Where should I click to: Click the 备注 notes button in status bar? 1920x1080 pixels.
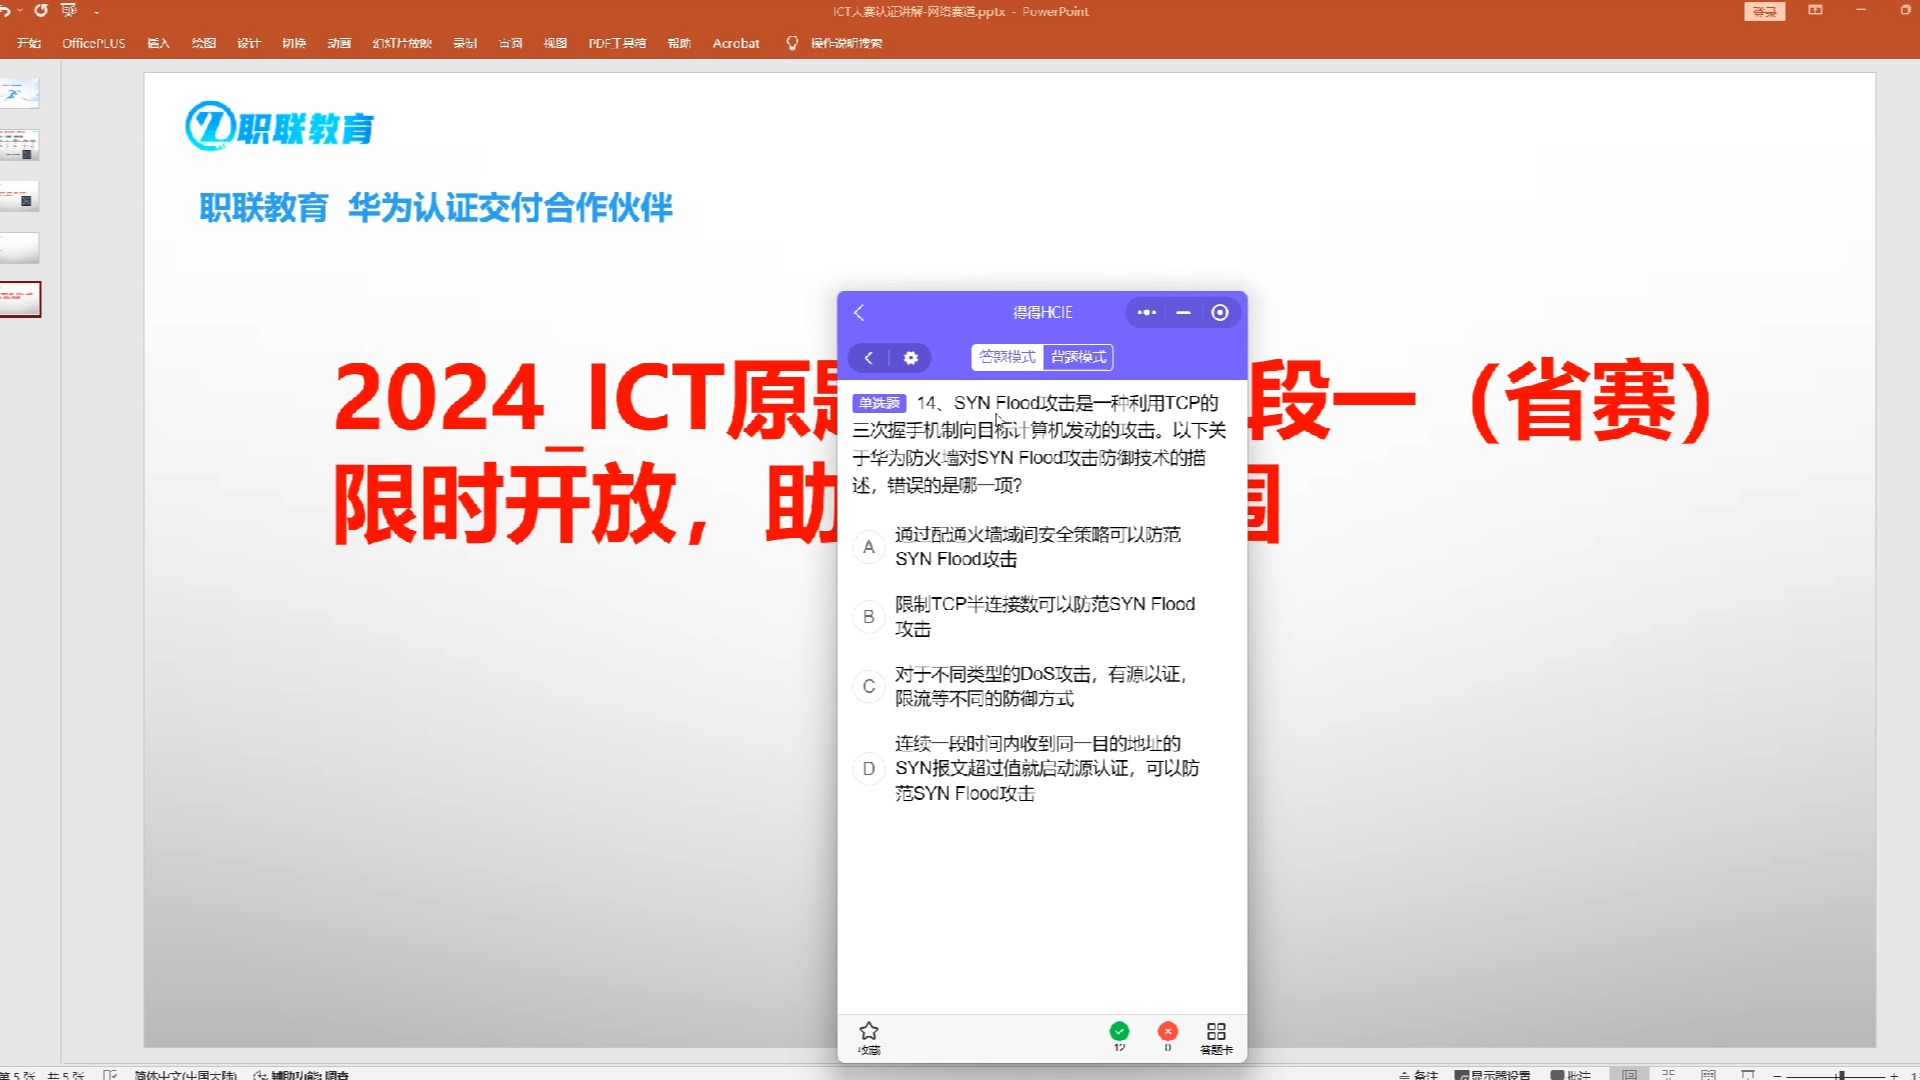pyautogui.click(x=1418, y=1074)
